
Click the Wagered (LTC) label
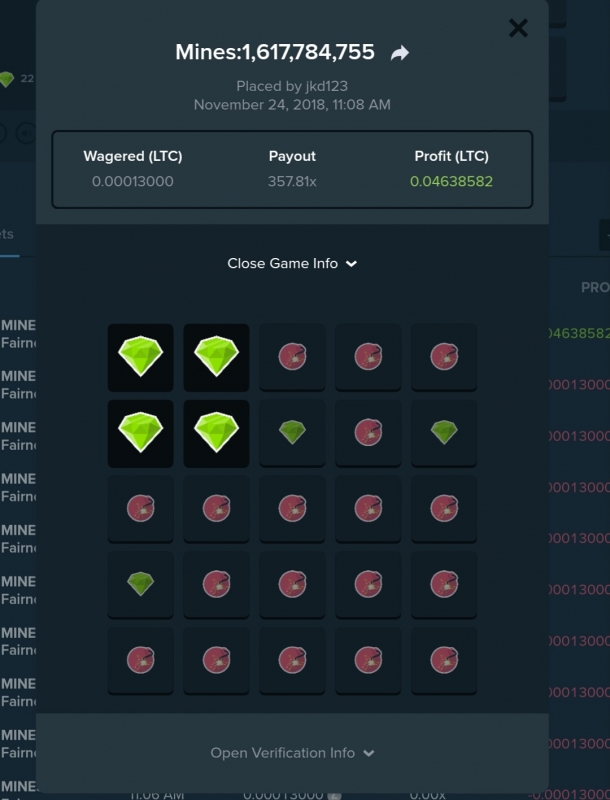click(133, 156)
